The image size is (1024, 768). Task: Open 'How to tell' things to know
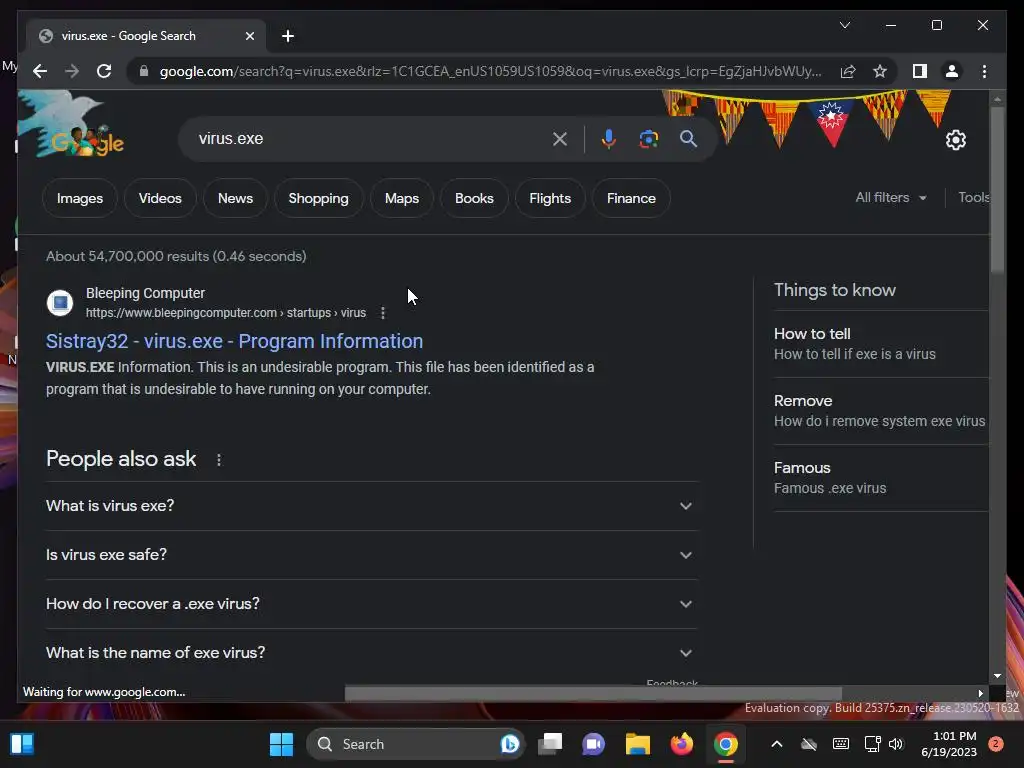point(880,344)
